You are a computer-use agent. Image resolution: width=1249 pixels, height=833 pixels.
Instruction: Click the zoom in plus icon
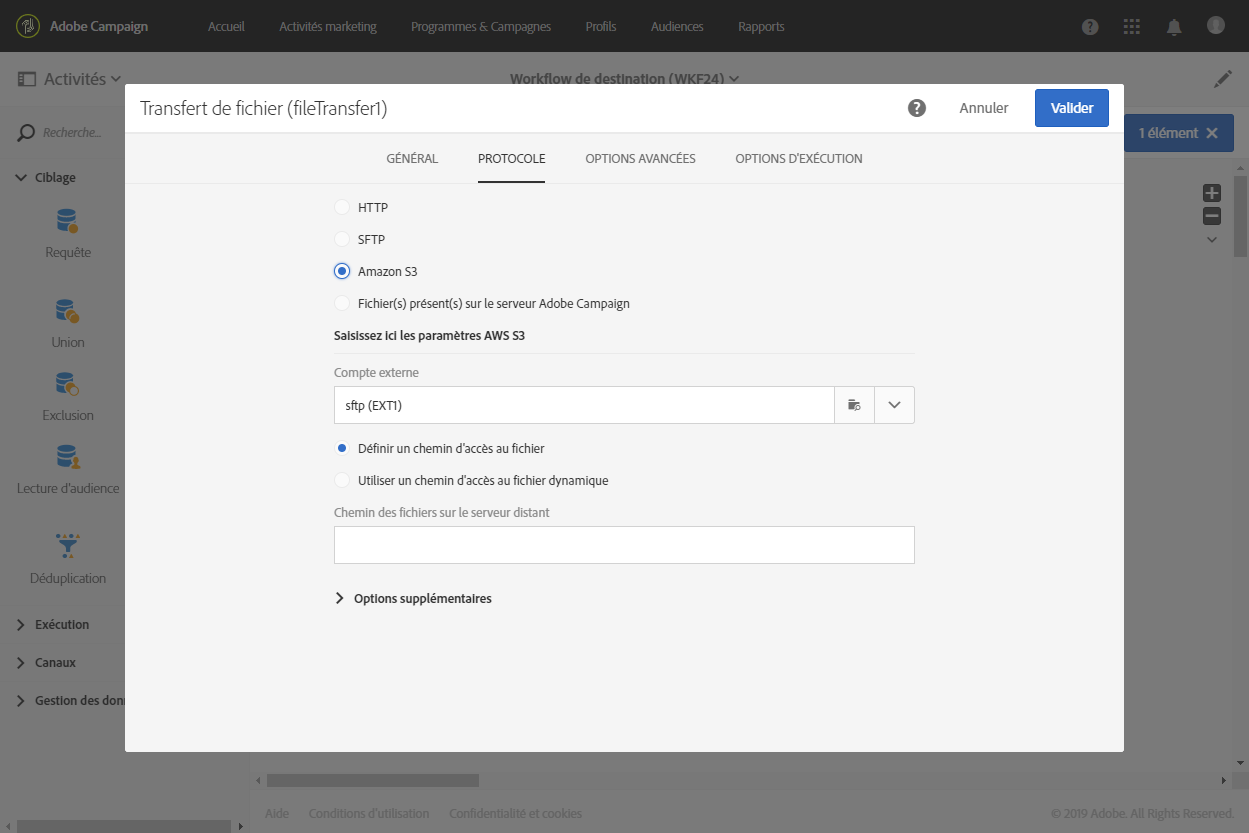[1212, 193]
